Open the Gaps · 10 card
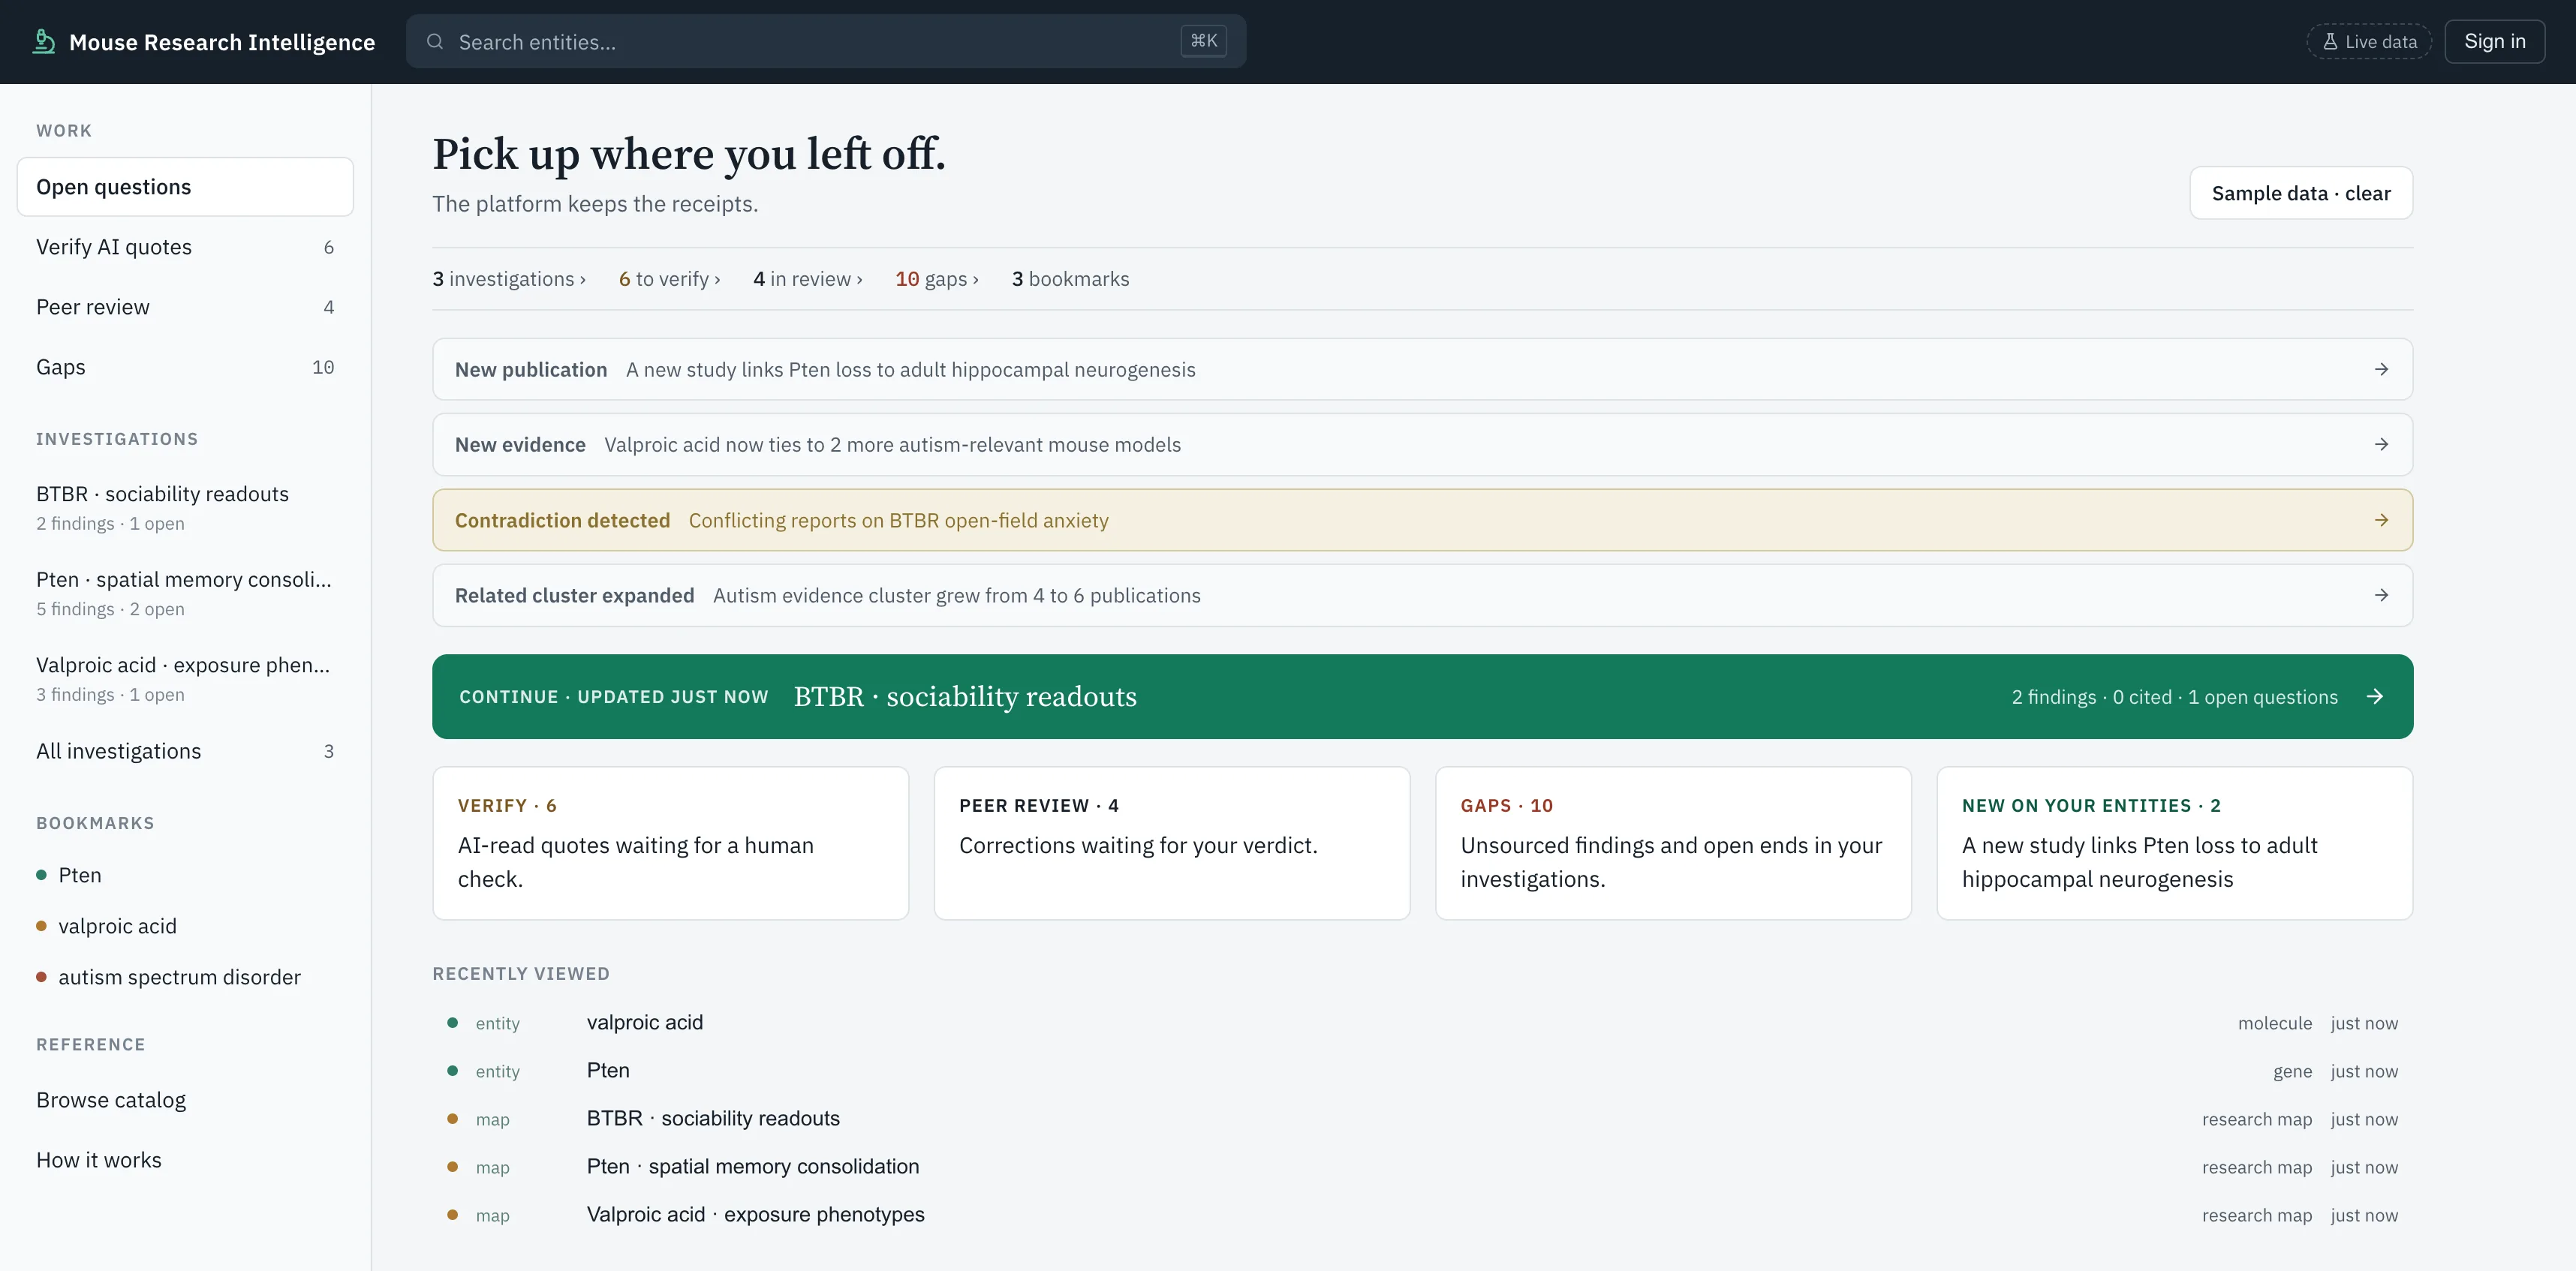 [x=1673, y=843]
